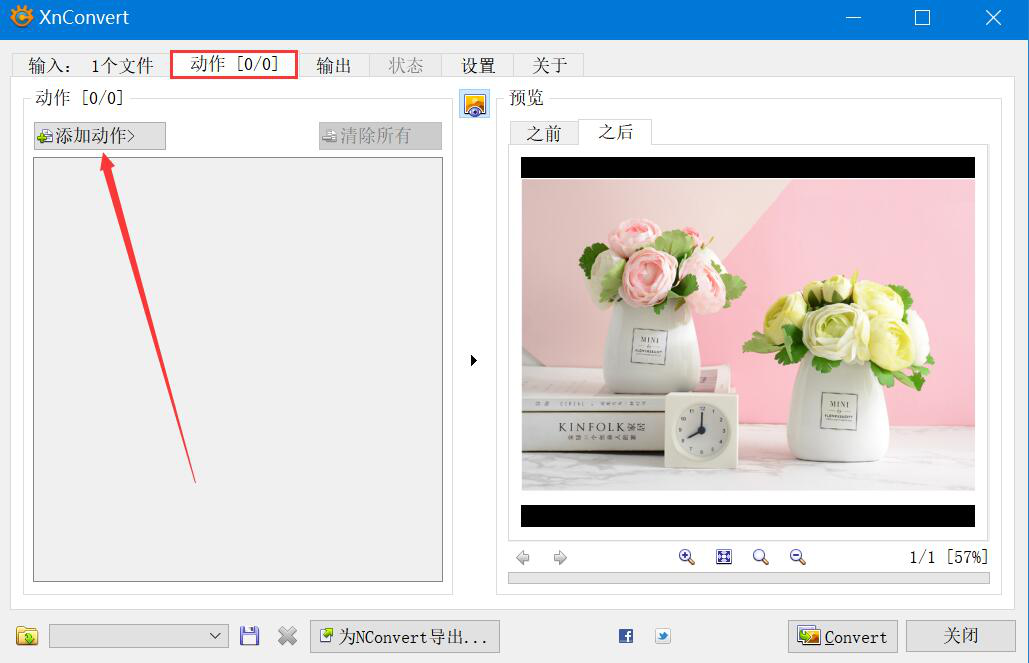This screenshot has width=1029, height=663.
Task: Click the Clear all actions button
Action: click(x=381, y=136)
